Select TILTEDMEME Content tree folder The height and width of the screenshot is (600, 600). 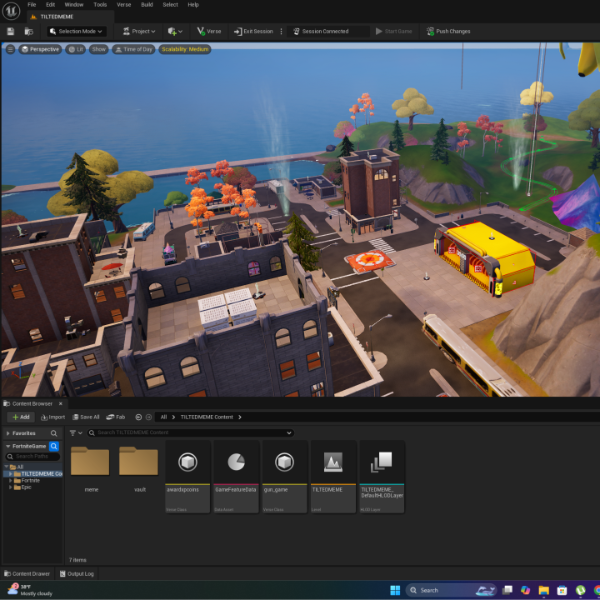37,474
